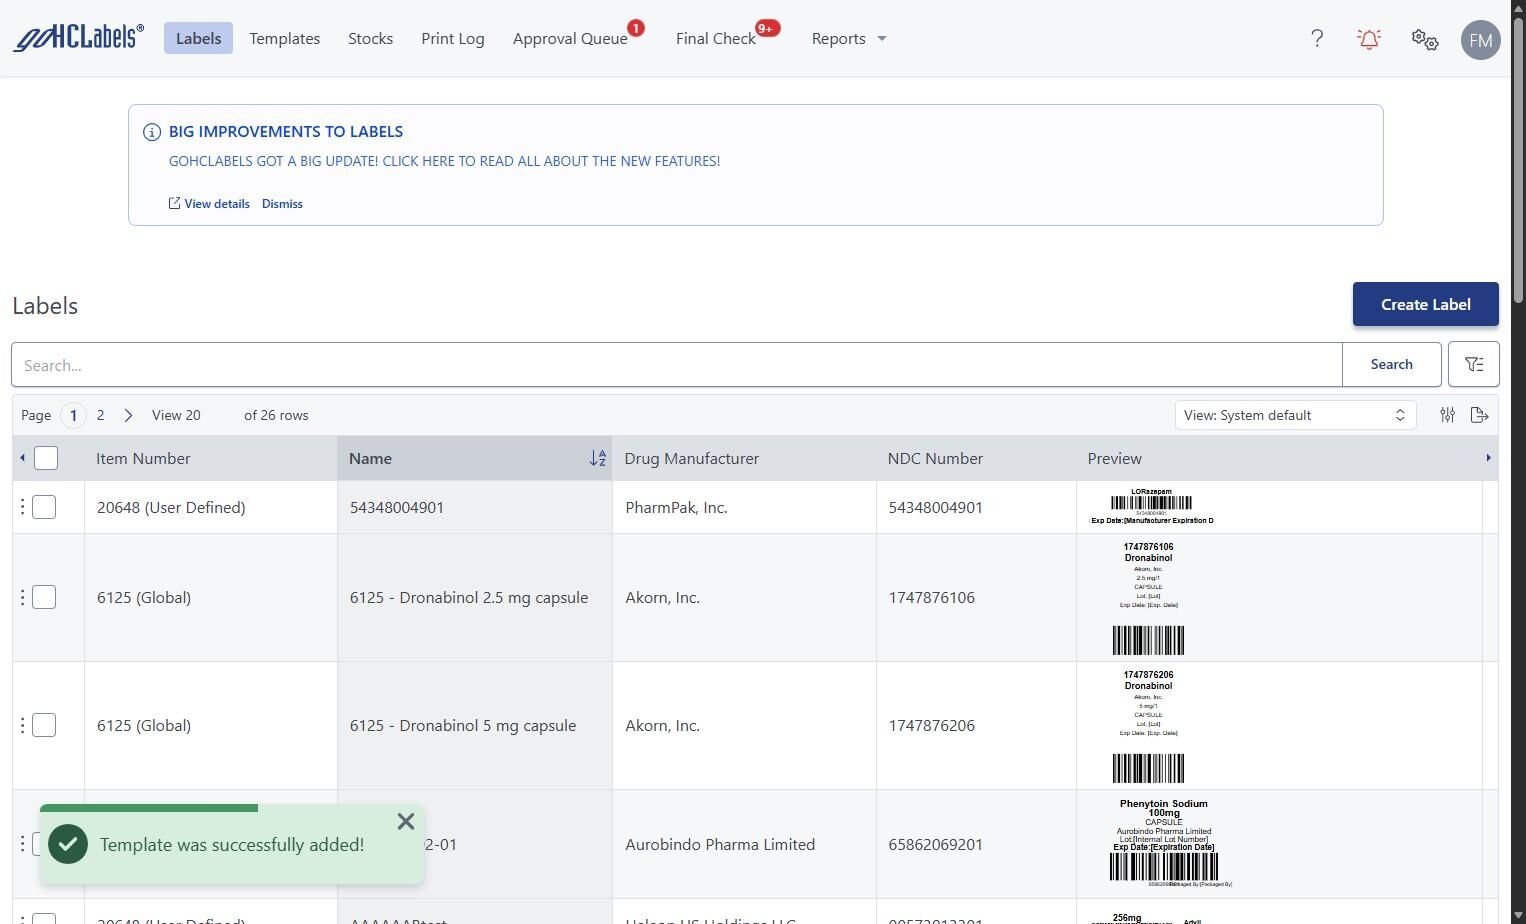
Task: Go to next page with chevron arrow
Action: pyautogui.click(x=128, y=415)
